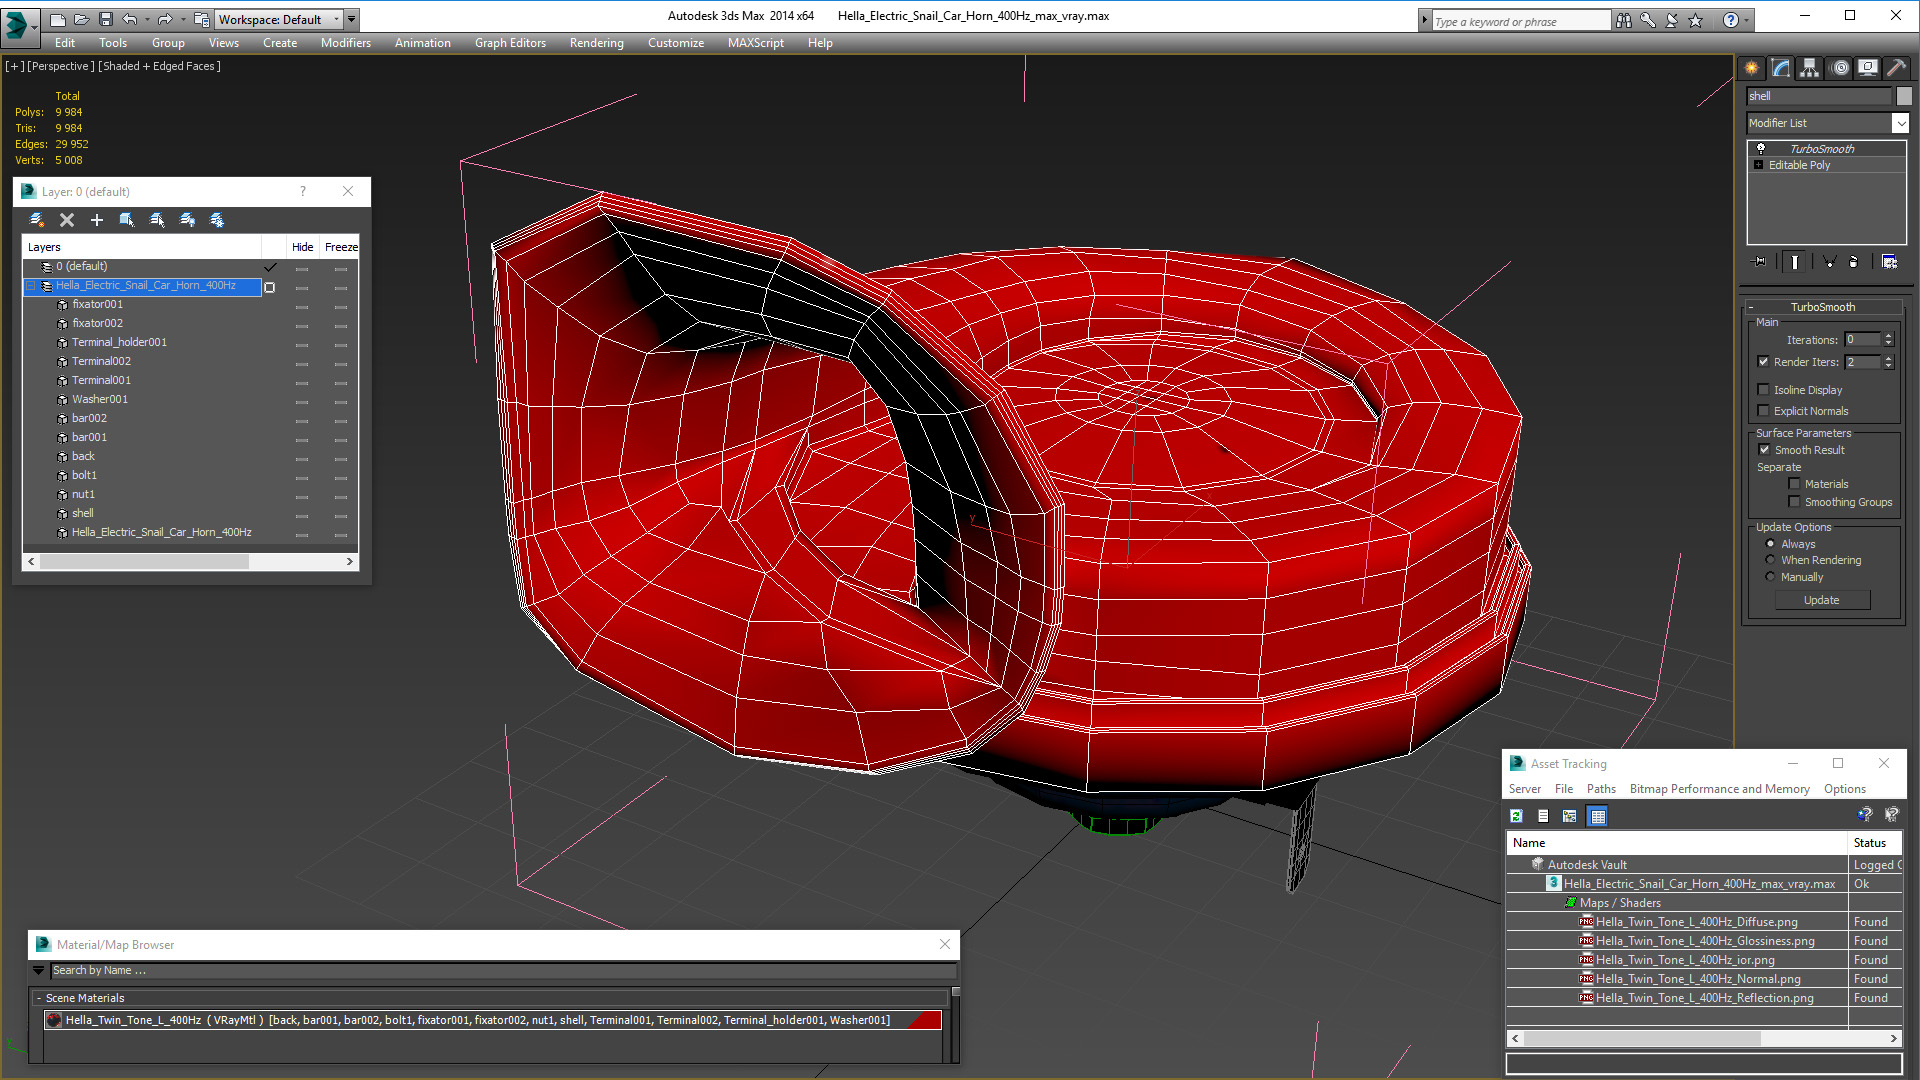The image size is (1920, 1080).
Task: Select Always radio button for Update Options
Action: point(1770,543)
